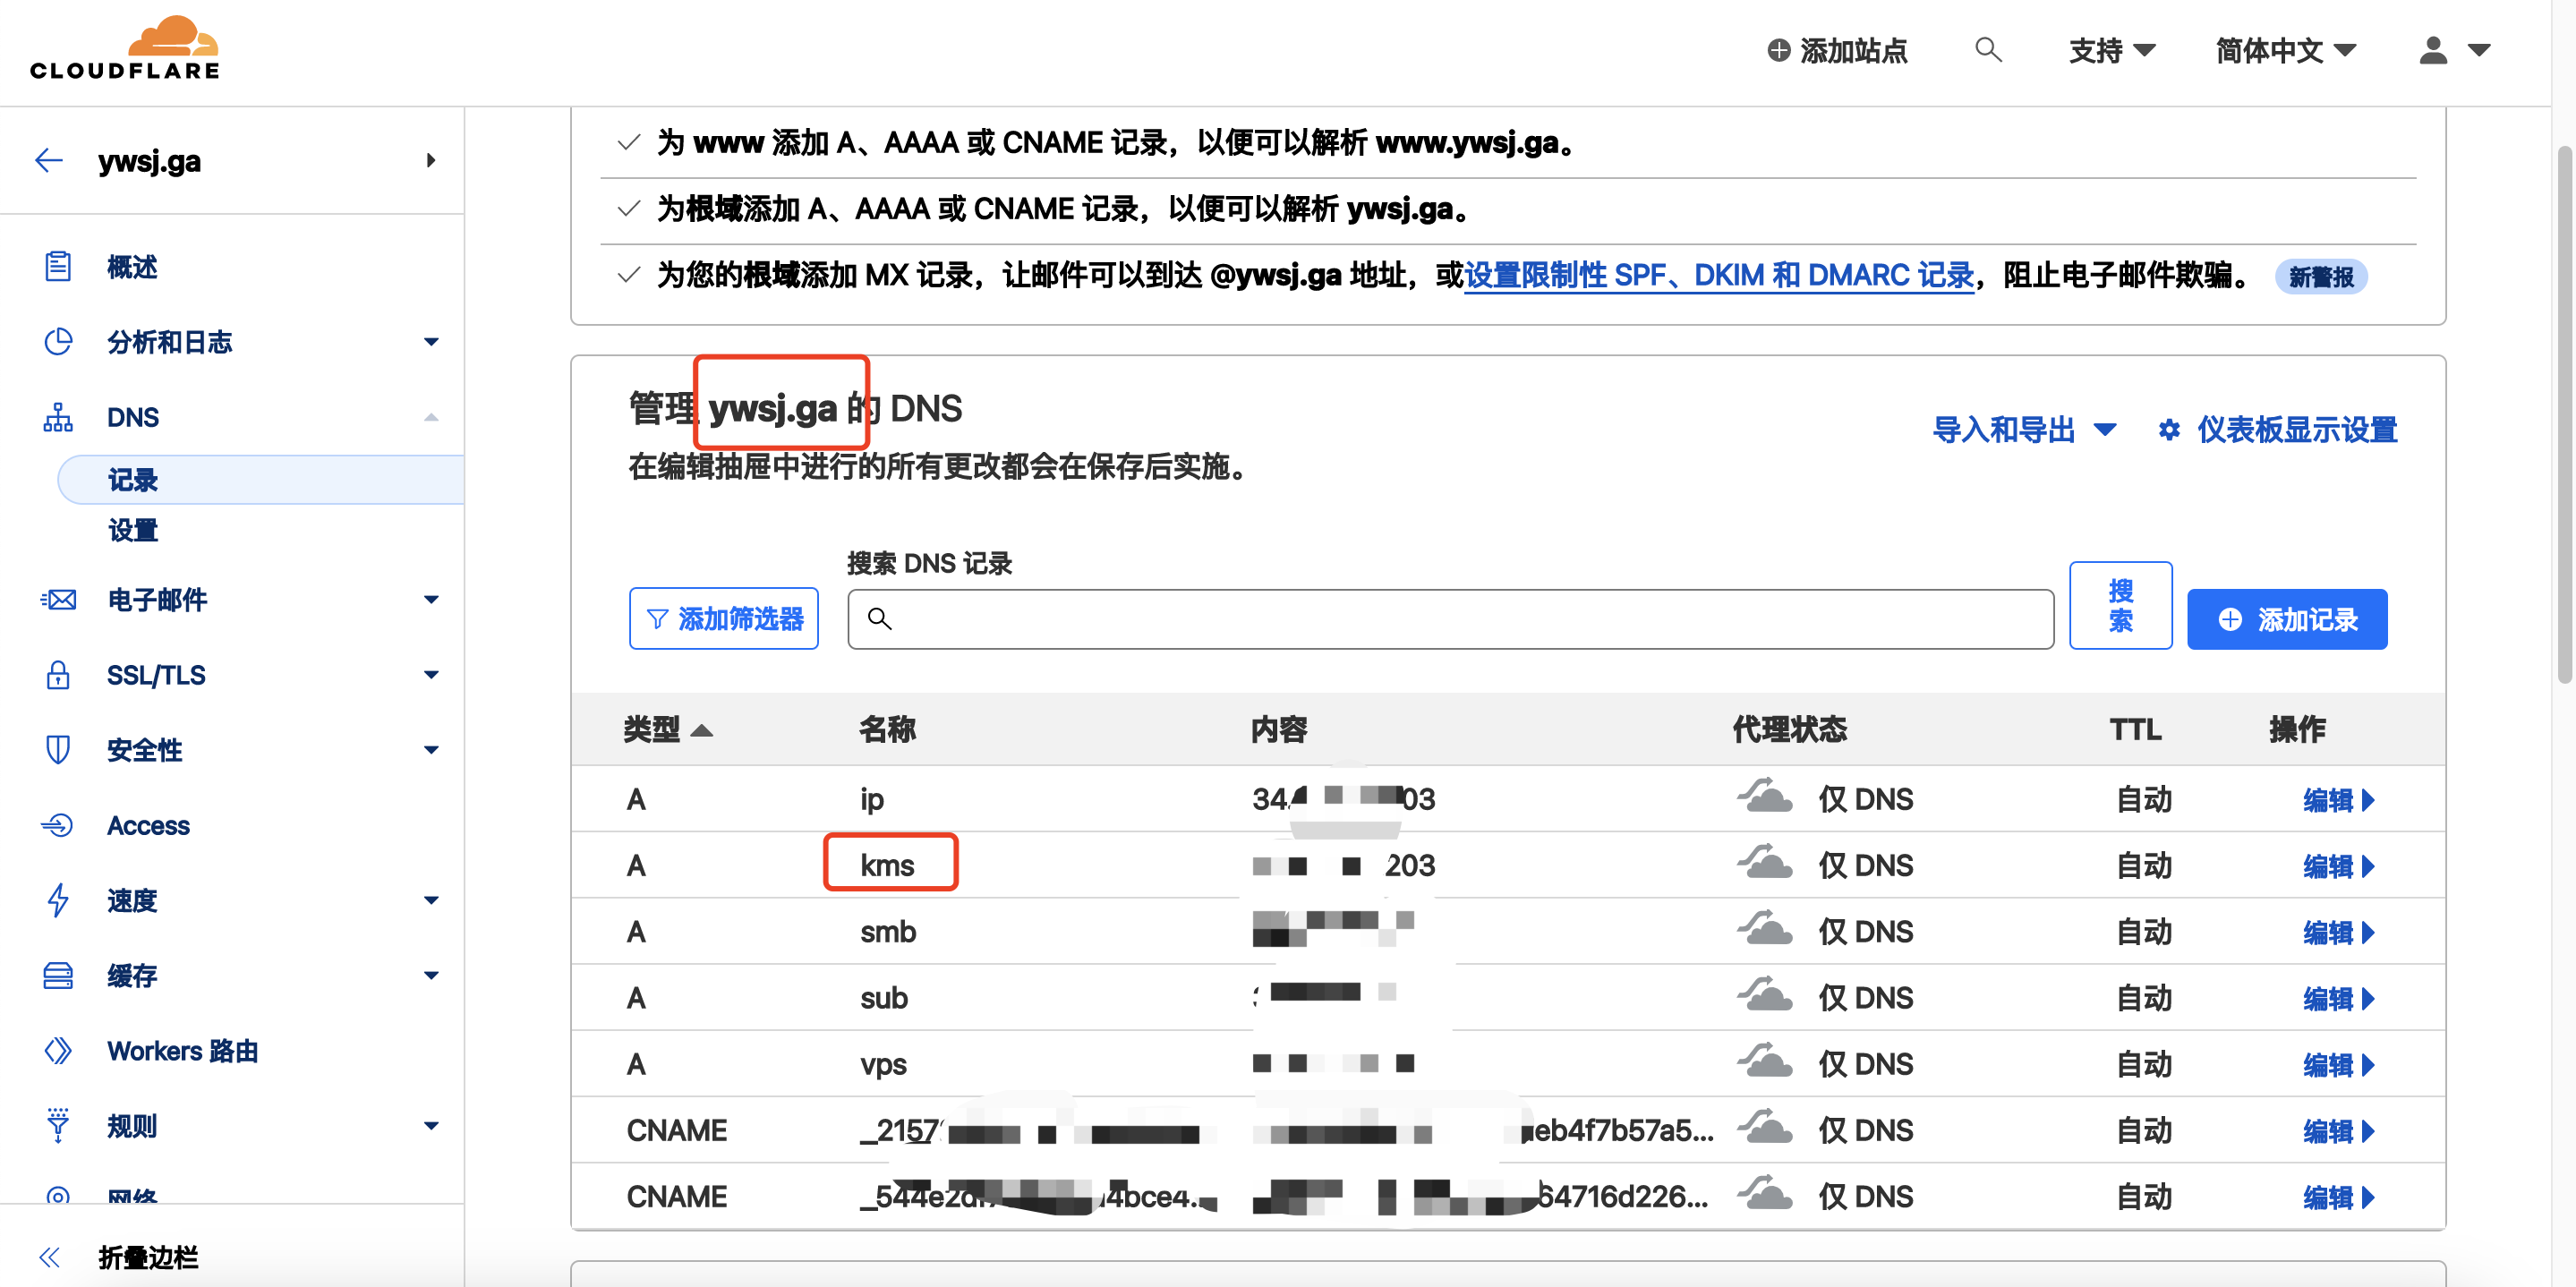Click in the 搜索 DNS 记录 input field
2576x1287 pixels.
(1450, 619)
